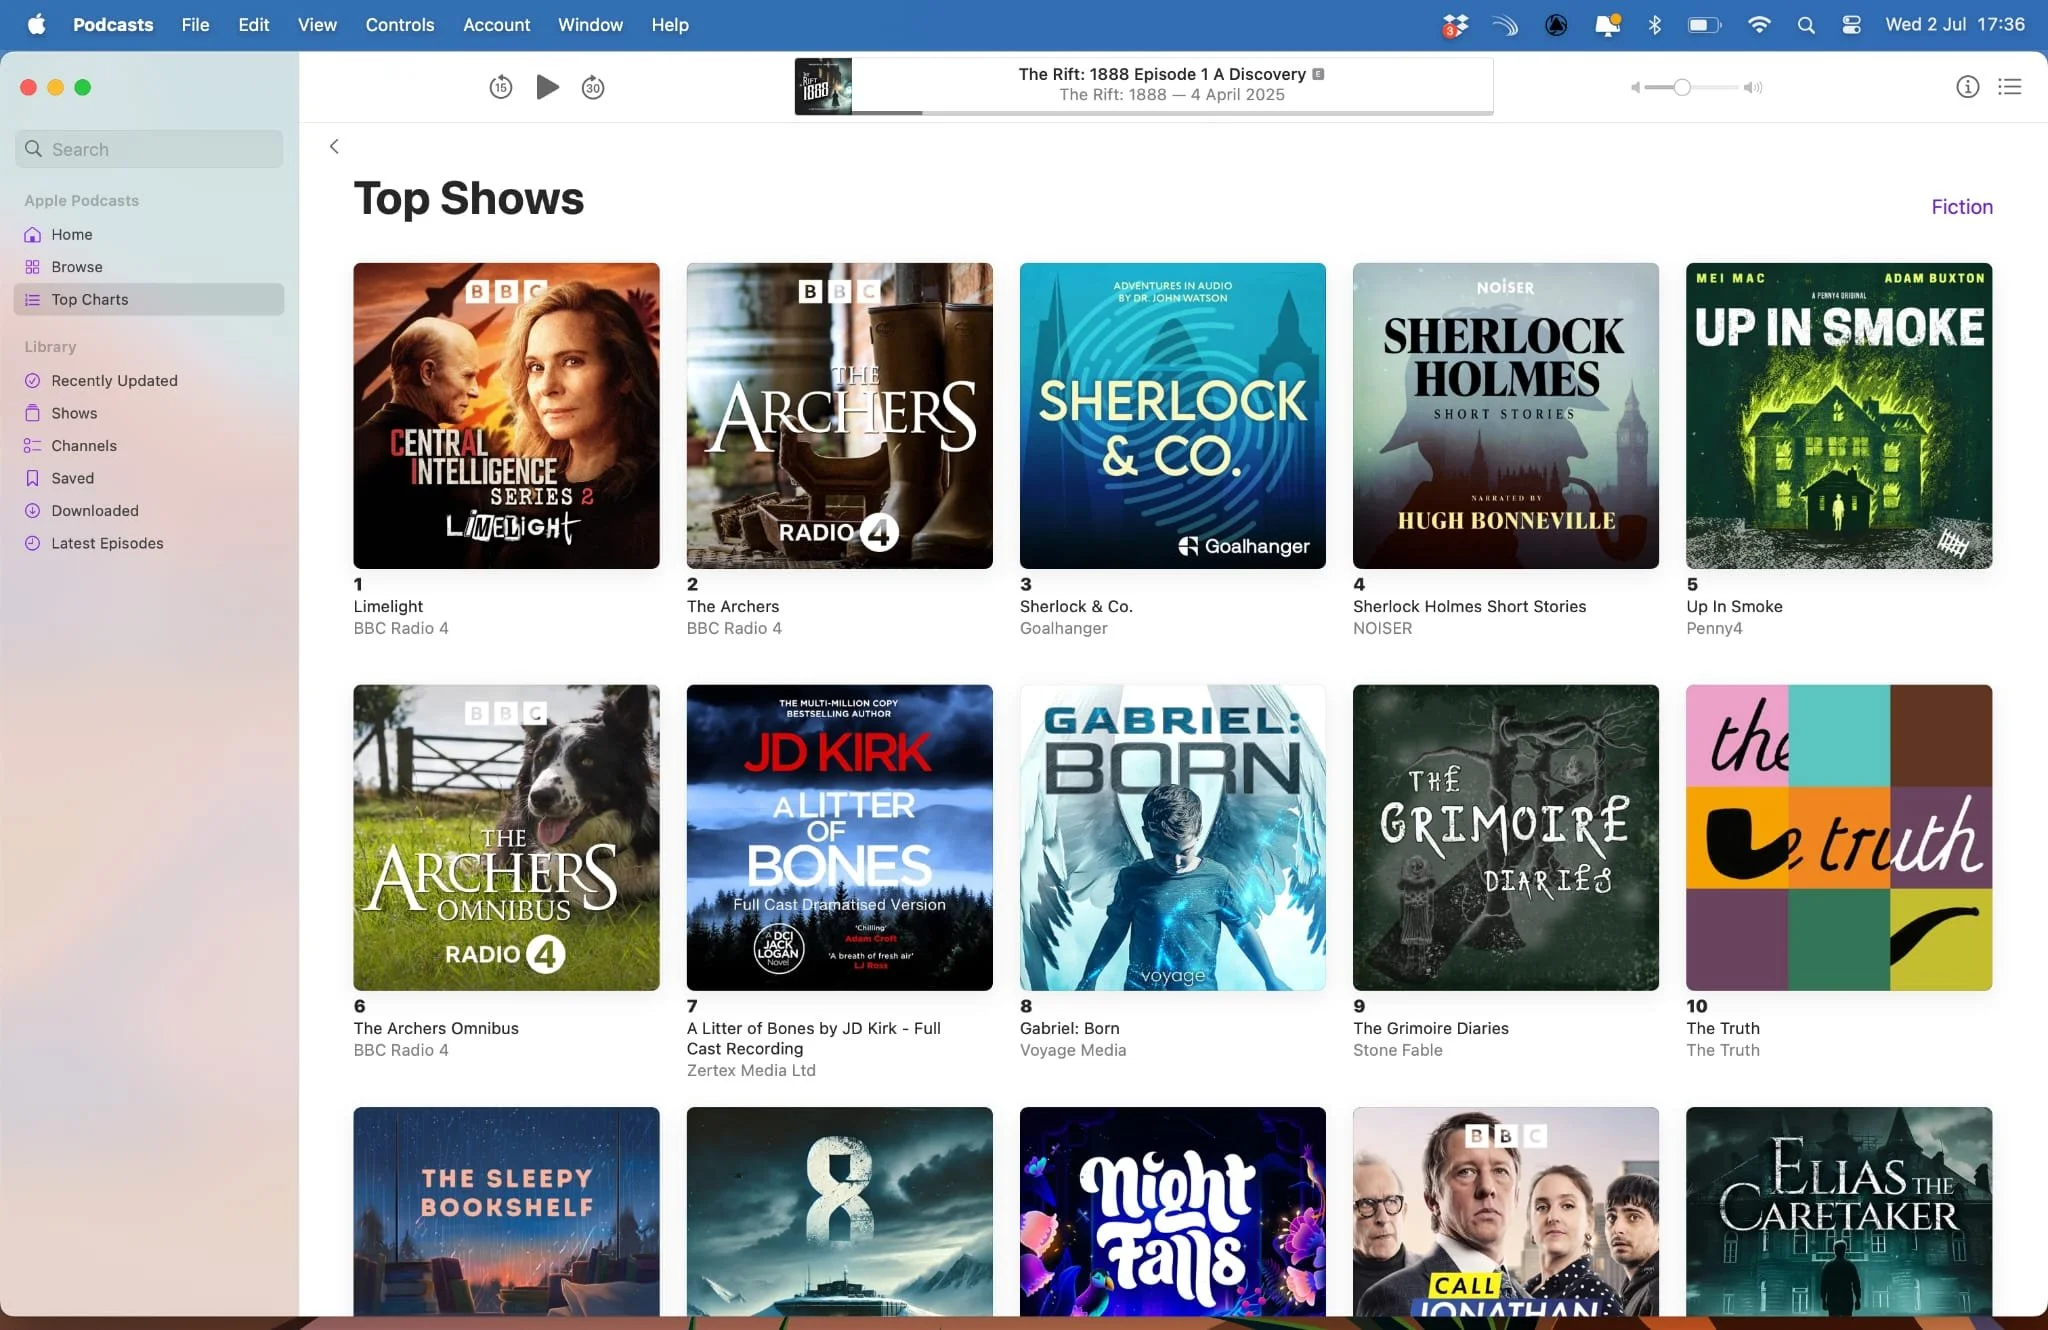This screenshot has height=1330, width=2048.
Task: Open the Limelight show artwork
Action: [506, 416]
